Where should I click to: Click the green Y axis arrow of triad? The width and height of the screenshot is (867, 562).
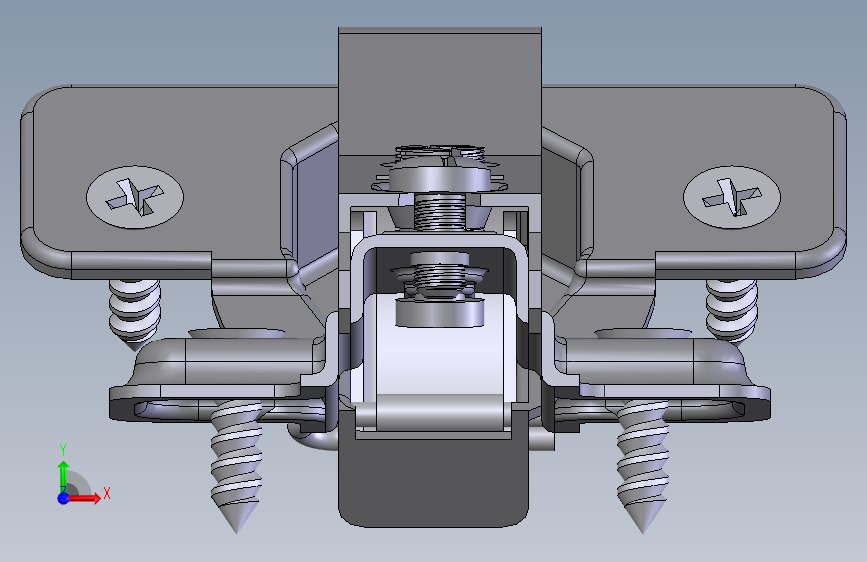64,475
